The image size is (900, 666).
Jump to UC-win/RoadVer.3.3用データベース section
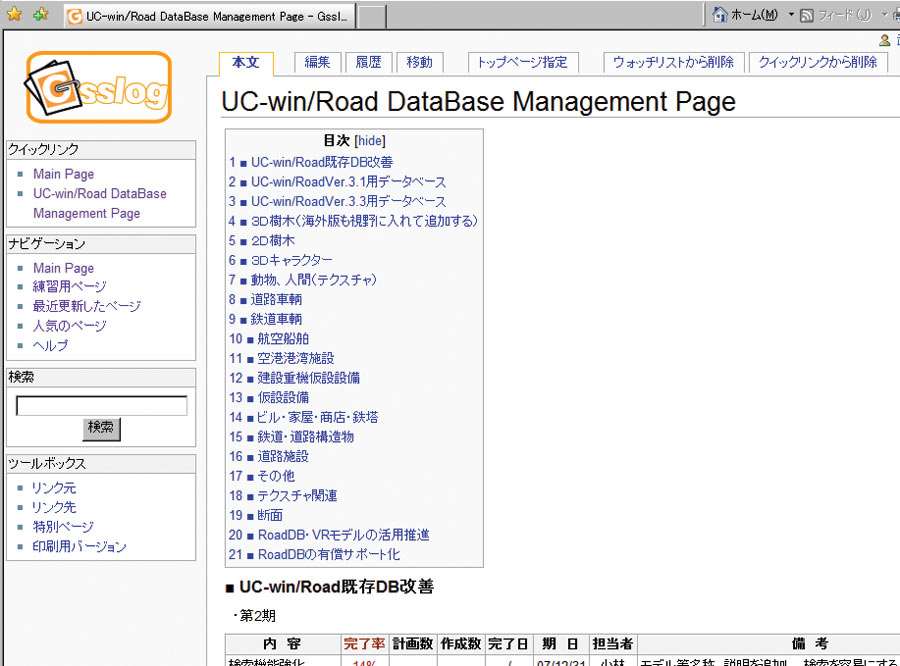pyautogui.click(x=348, y=202)
